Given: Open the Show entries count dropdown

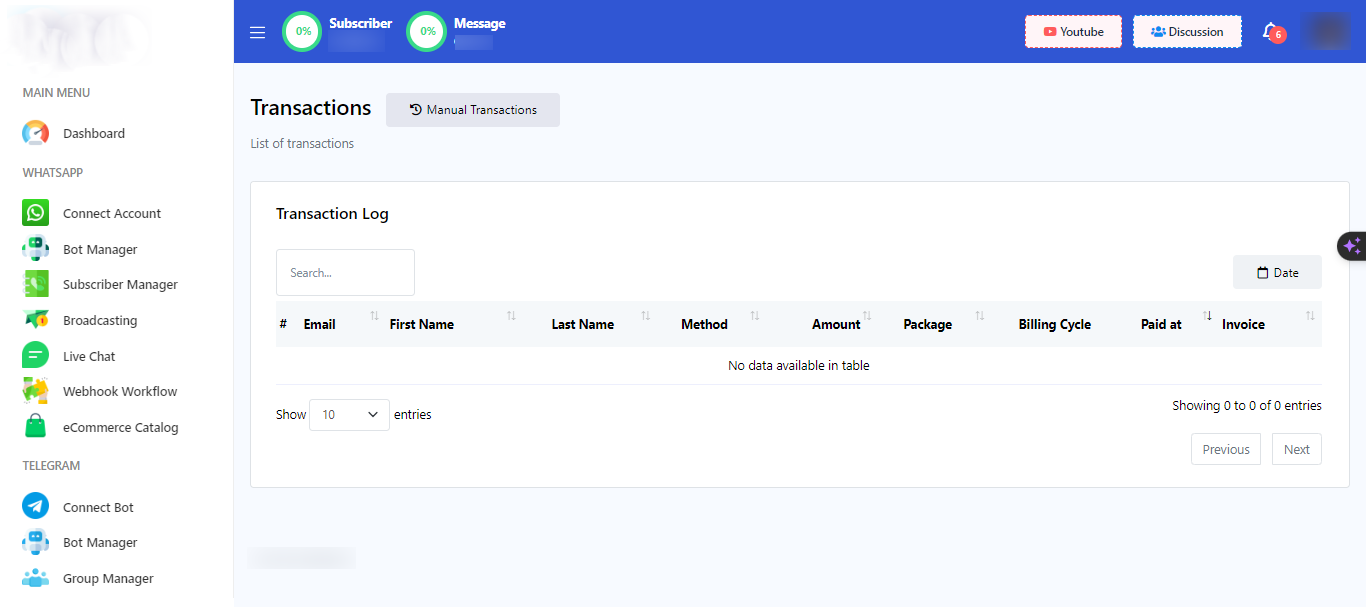Looking at the screenshot, I should tap(349, 414).
